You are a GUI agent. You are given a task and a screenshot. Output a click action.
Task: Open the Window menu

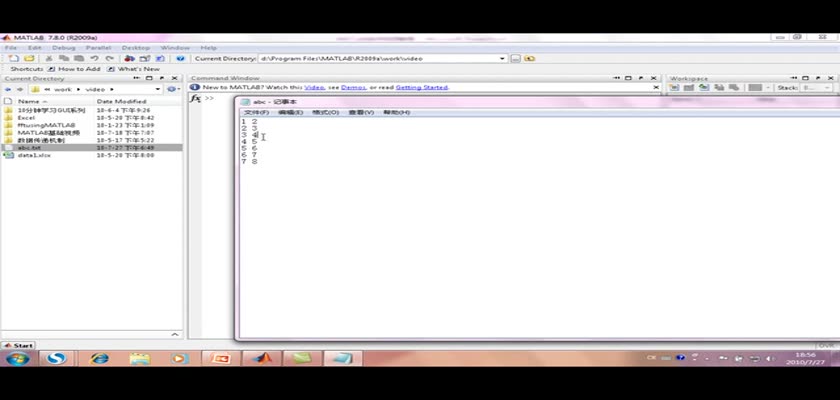[x=175, y=48]
